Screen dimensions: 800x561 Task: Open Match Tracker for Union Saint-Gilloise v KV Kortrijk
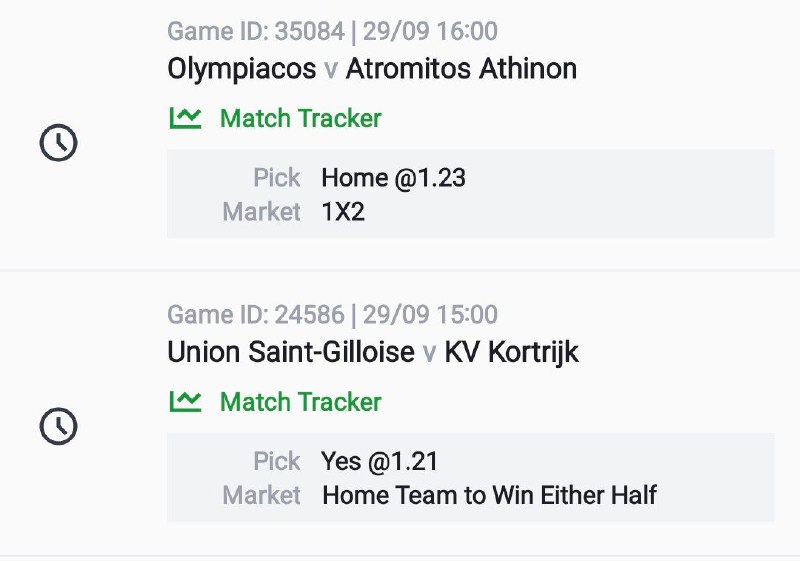pos(300,402)
